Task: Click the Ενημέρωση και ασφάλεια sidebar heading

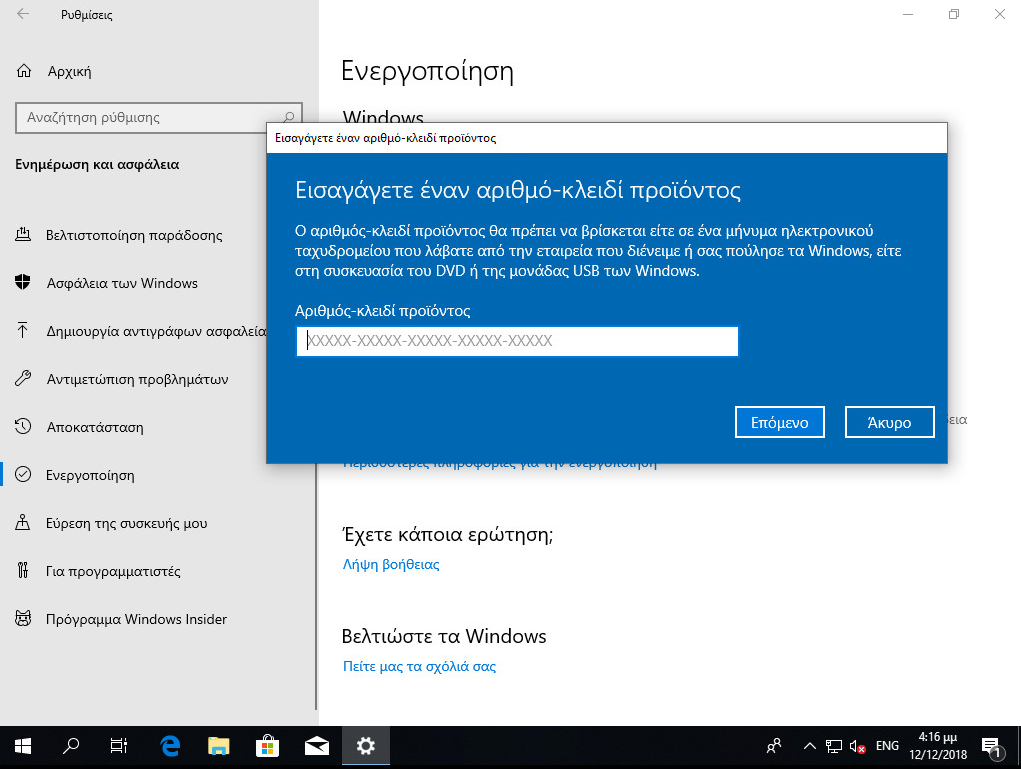Action: tap(97, 164)
